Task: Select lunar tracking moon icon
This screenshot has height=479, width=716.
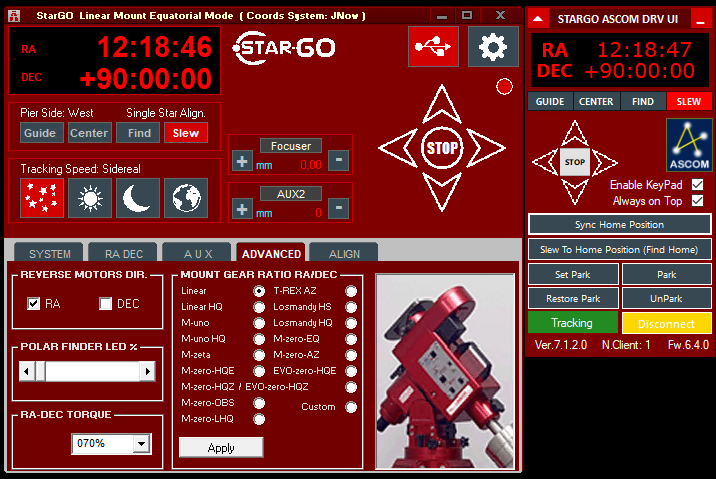Action: (138, 198)
